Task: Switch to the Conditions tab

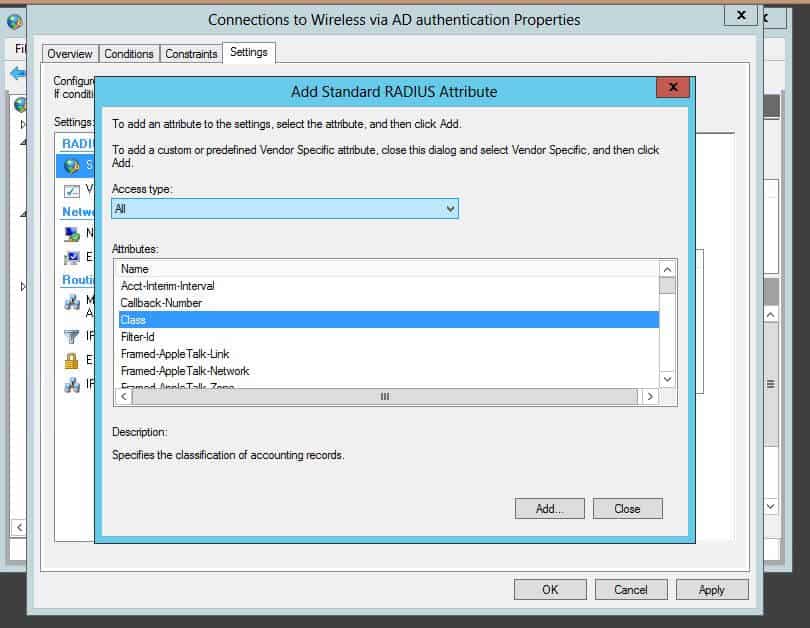Action: (128, 53)
